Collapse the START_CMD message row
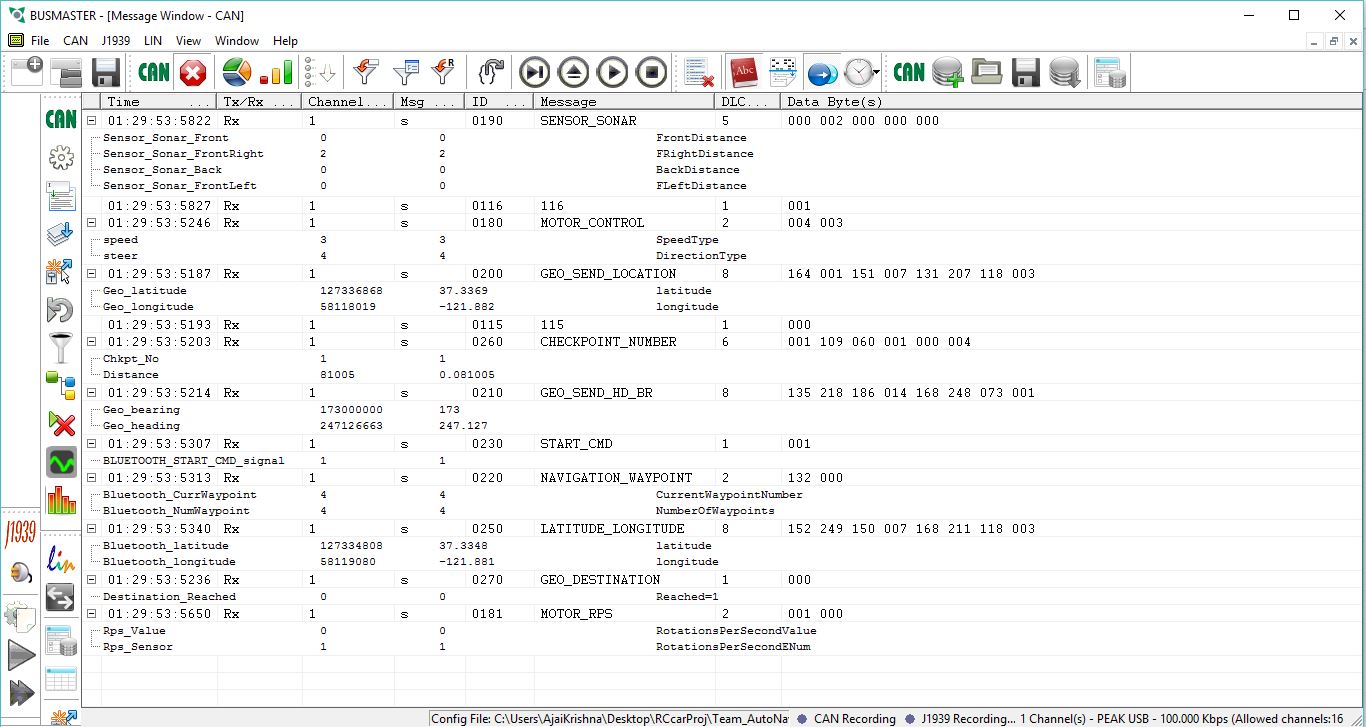Image resolution: width=1366 pixels, height=727 pixels. click(91, 444)
